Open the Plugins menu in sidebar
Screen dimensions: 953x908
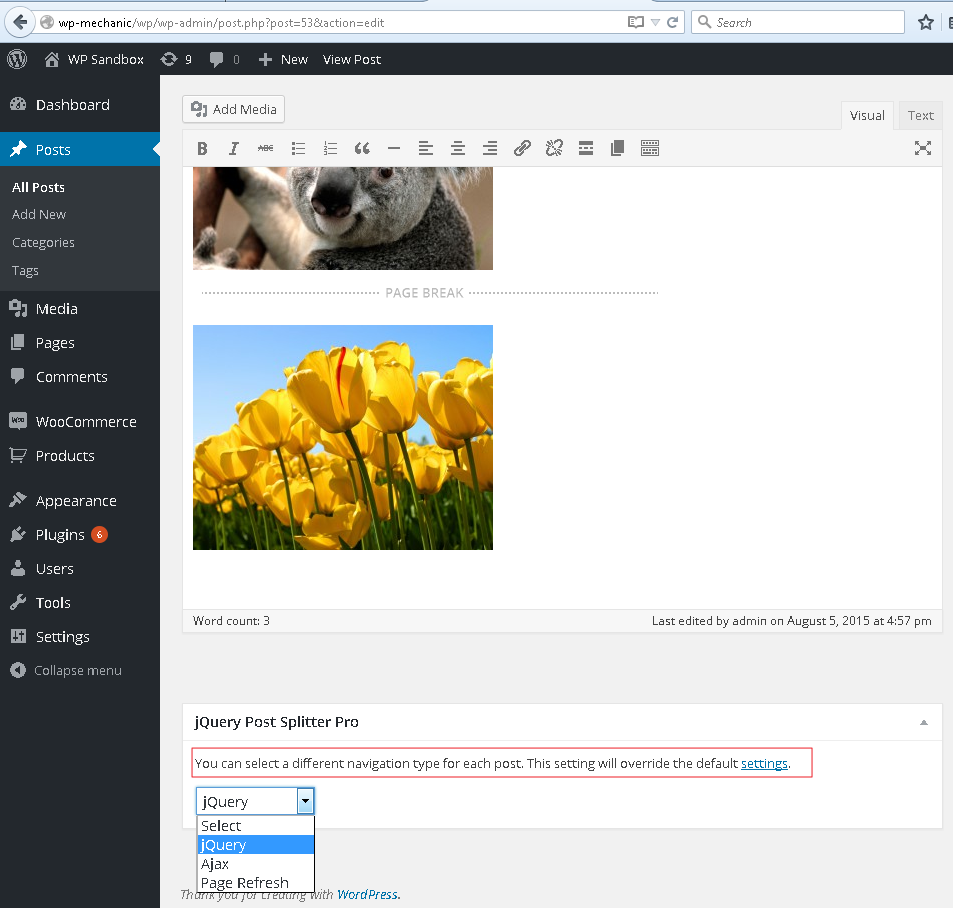pos(60,535)
